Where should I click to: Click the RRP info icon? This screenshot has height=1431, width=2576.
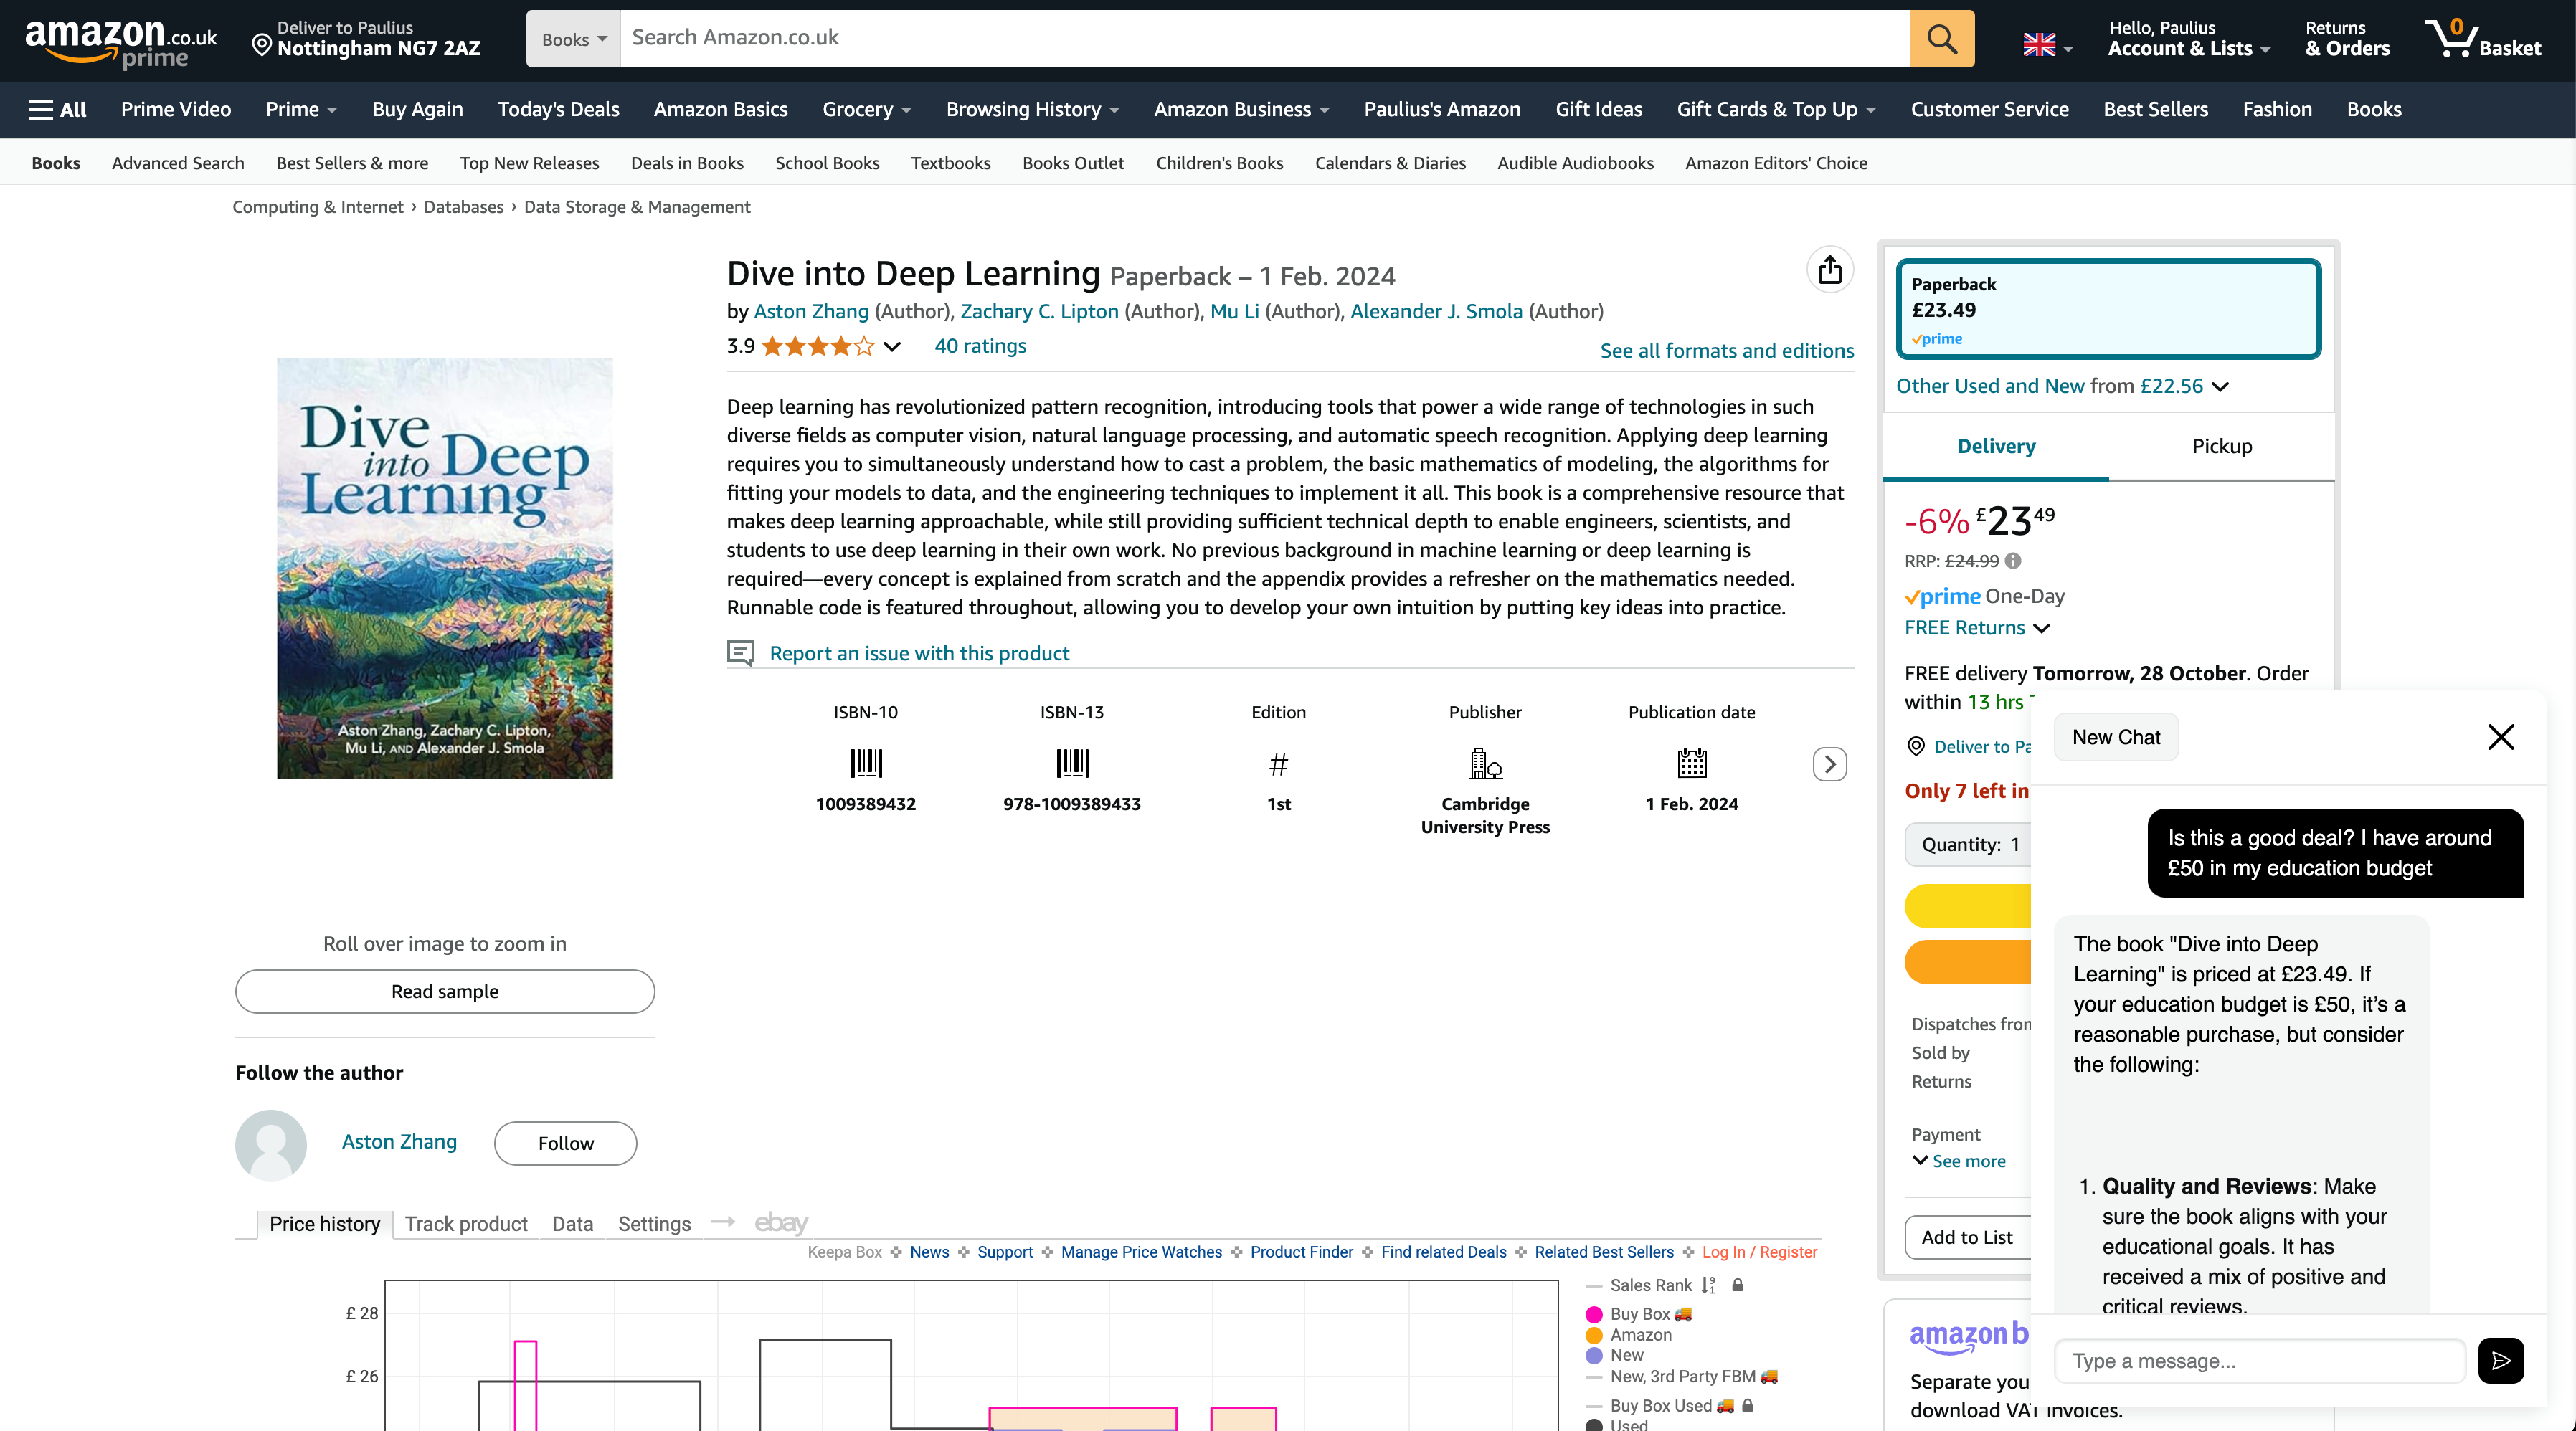[2013, 561]
